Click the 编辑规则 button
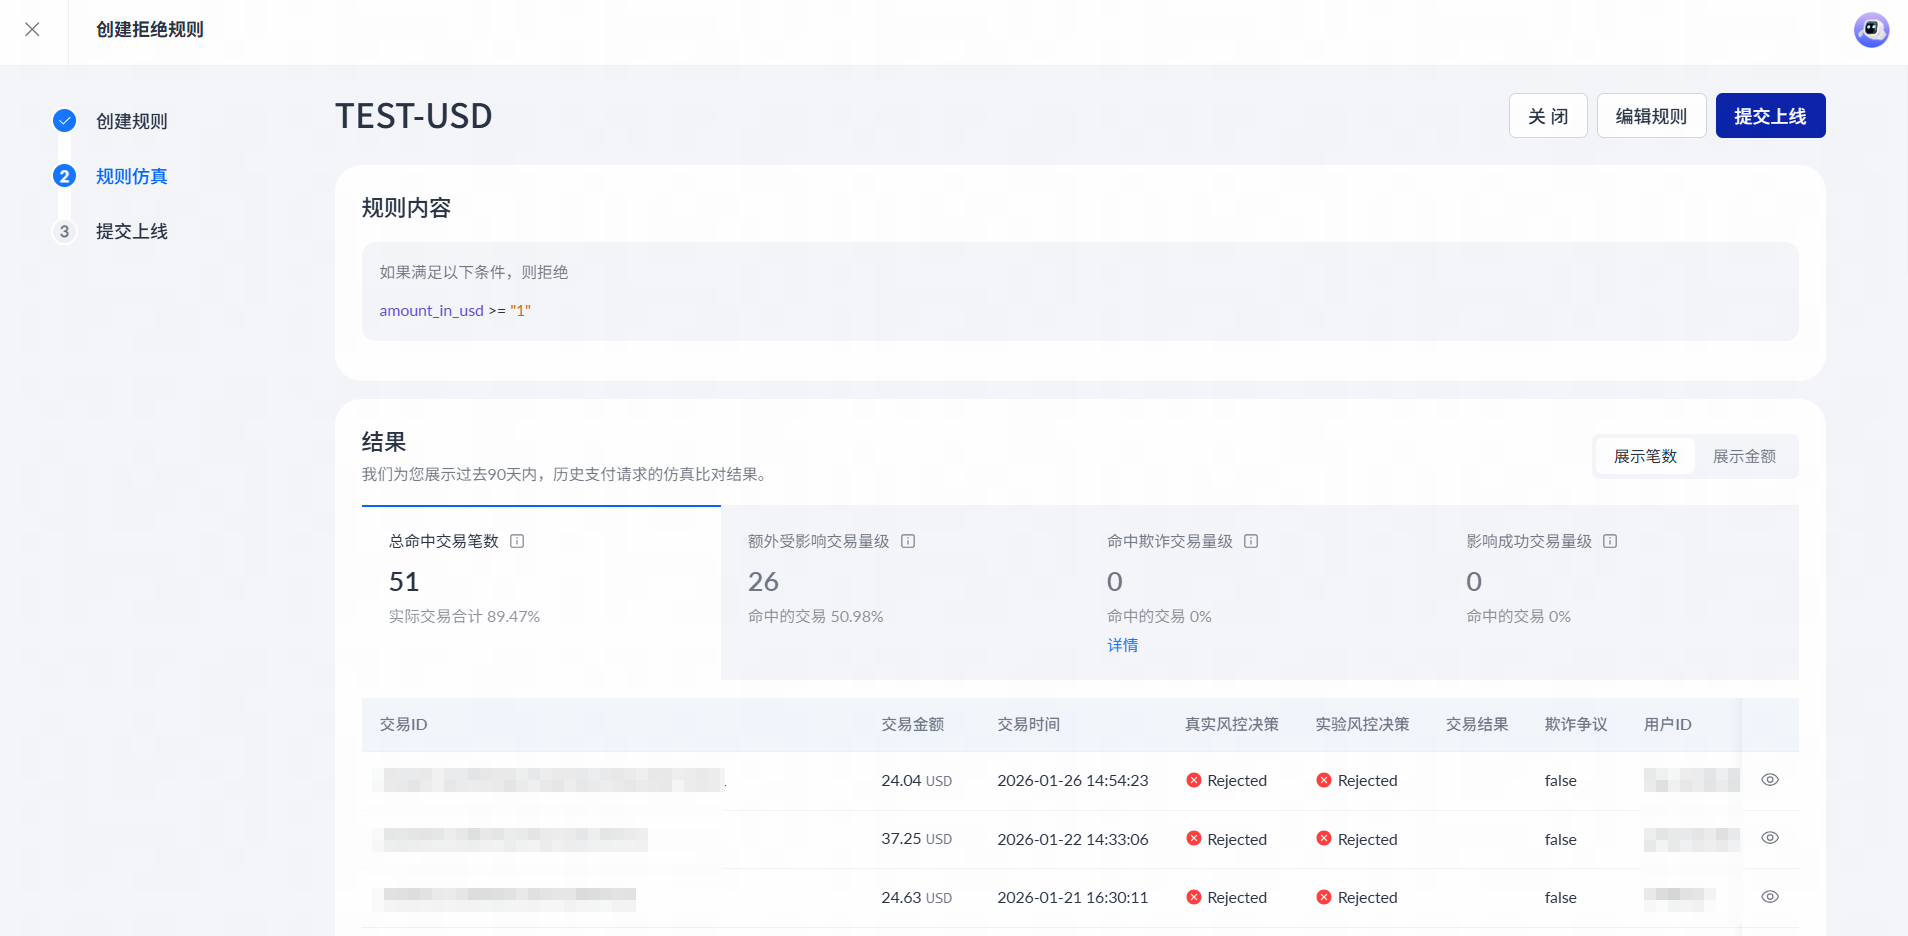Image resolution: width=1908 pixels, height=936 pixels. click(1651, 116)
